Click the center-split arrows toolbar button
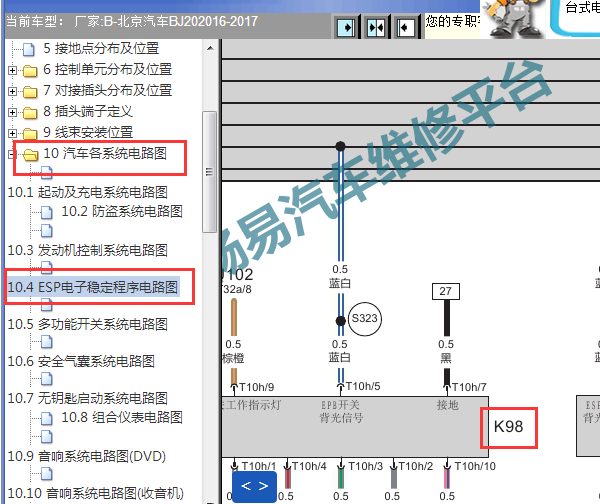The width and height of the screenshot is (600, 504). 376,27
